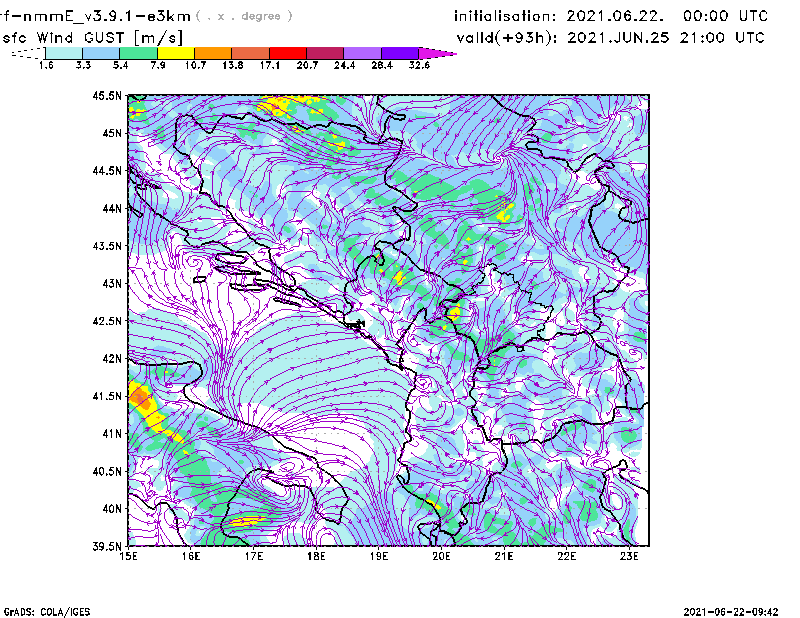Click the 39.5N latitude label
The image size is (800, 618).
(107, 546)
